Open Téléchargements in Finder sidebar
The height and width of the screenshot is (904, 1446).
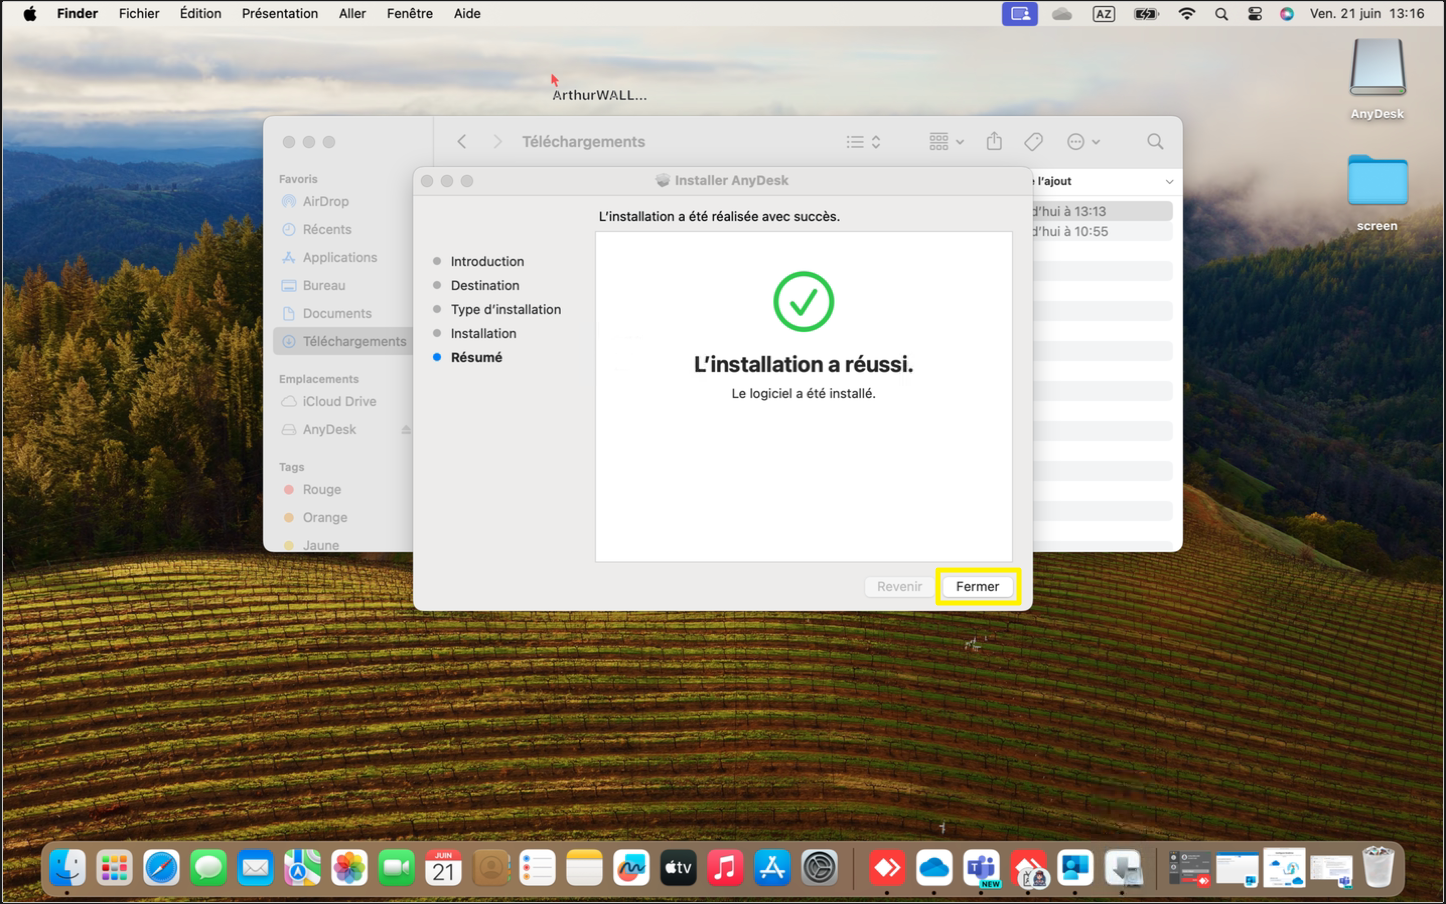pos(343,341)
